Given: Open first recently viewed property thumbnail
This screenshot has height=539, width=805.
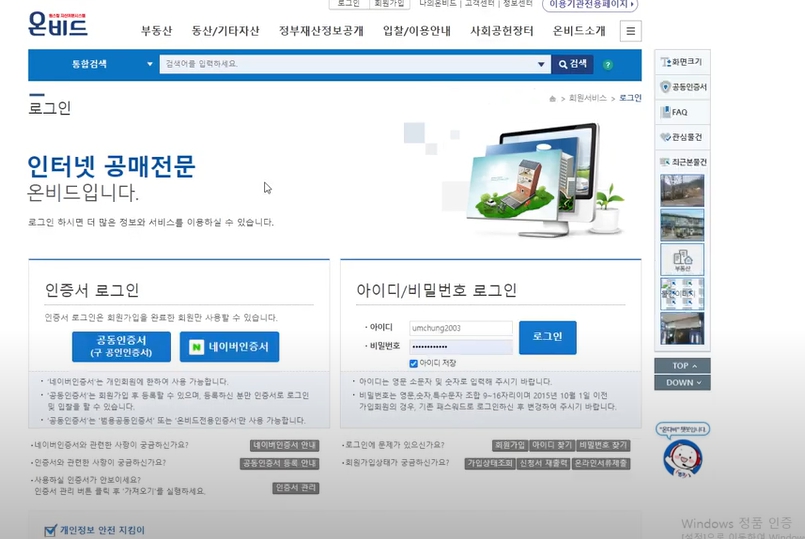Looking at the screenshot, I should click(682, 190).
